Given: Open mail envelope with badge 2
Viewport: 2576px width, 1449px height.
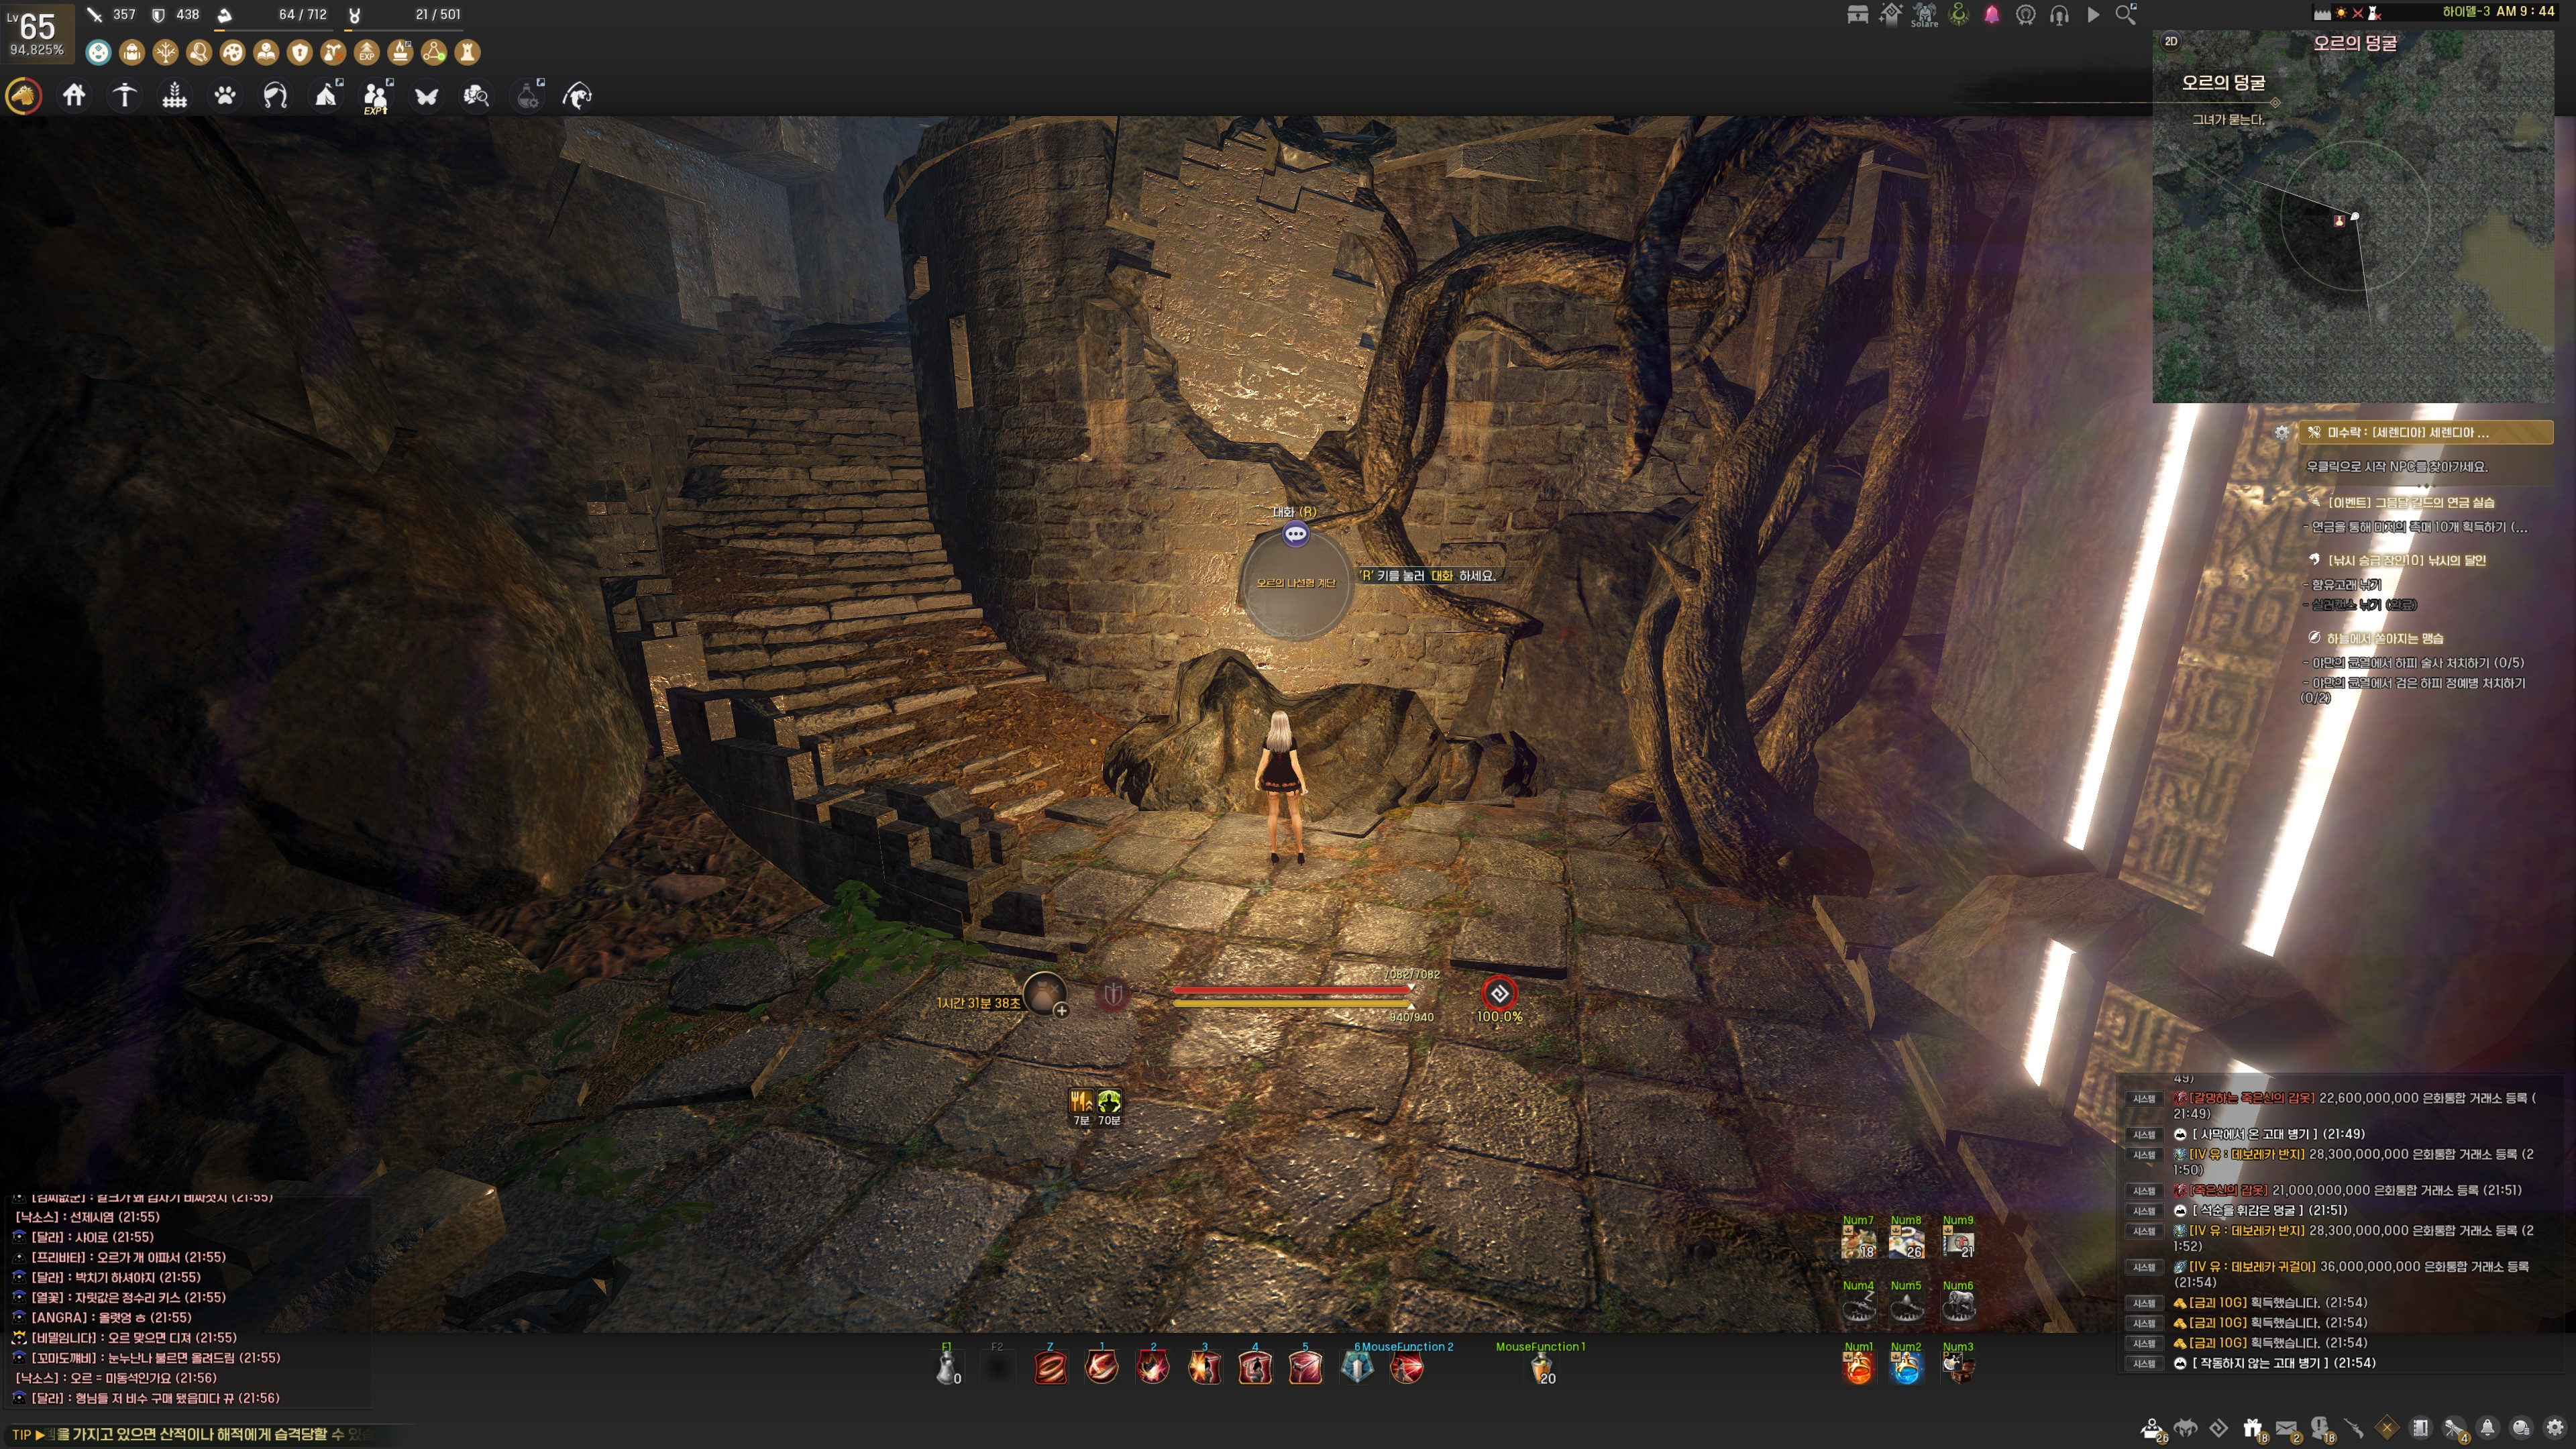Looking at the screenshot, I should coord(2286,1429).
